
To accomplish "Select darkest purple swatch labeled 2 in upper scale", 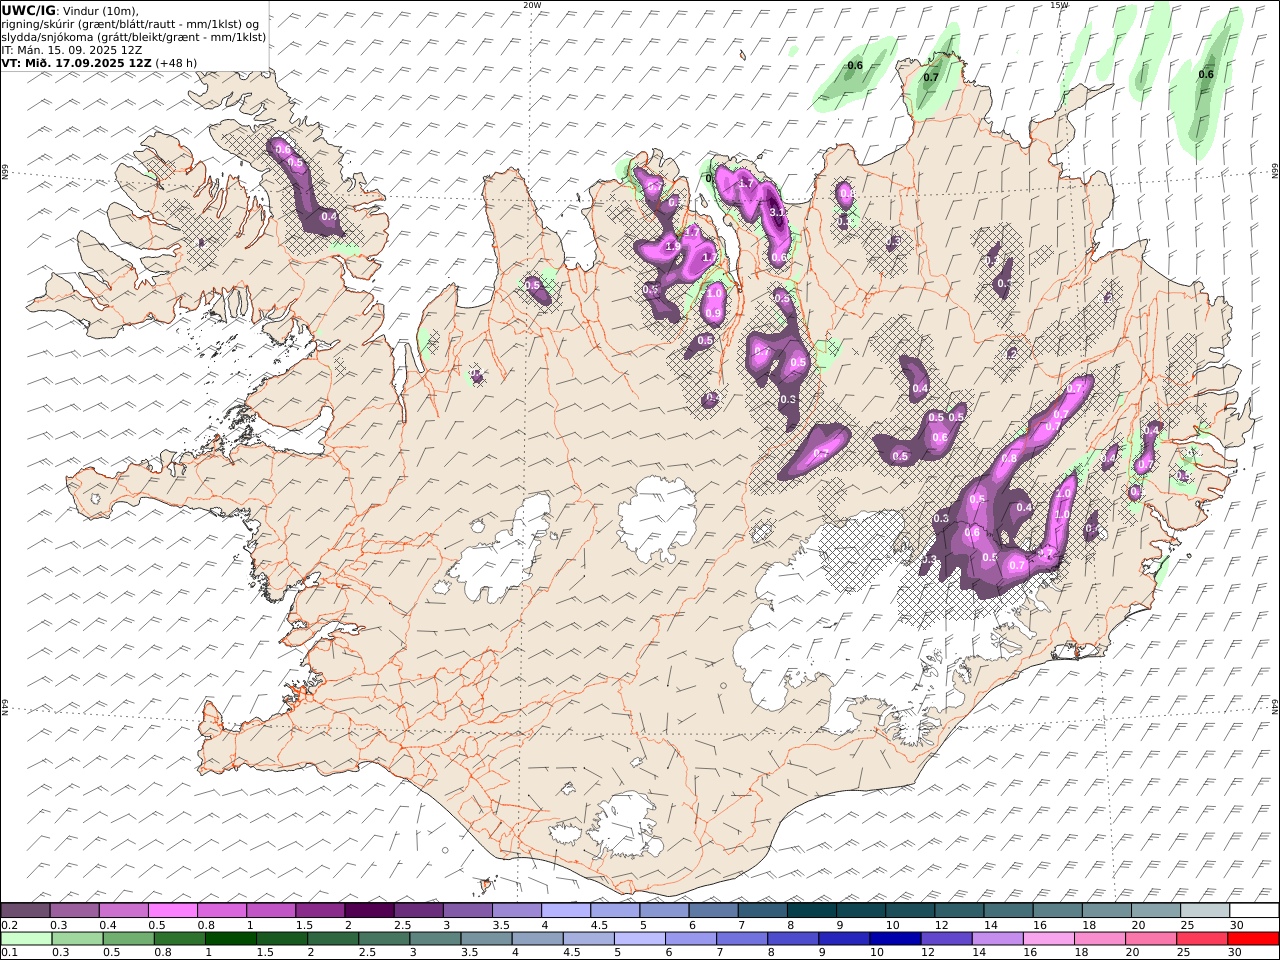I will click(369, 910).
